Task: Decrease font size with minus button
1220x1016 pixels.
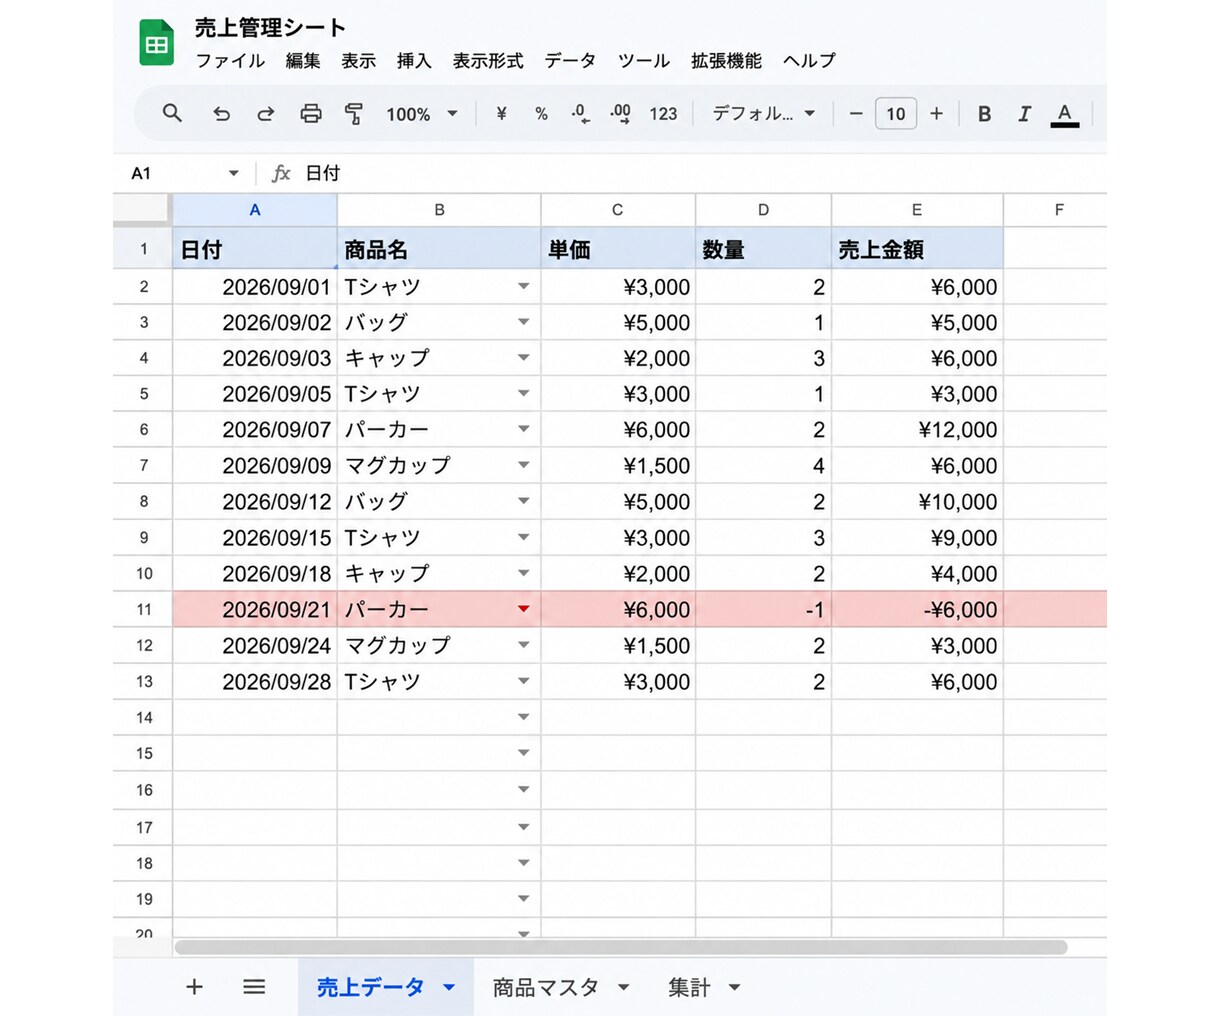Action: tap(856, 114)
